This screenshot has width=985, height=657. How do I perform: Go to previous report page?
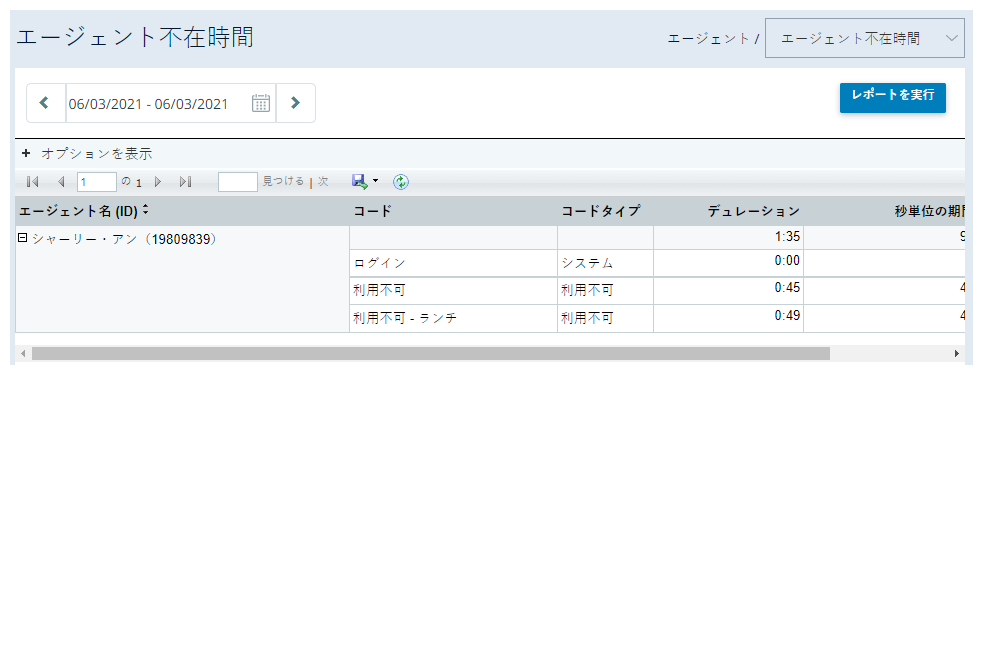(x=61, y=182)
